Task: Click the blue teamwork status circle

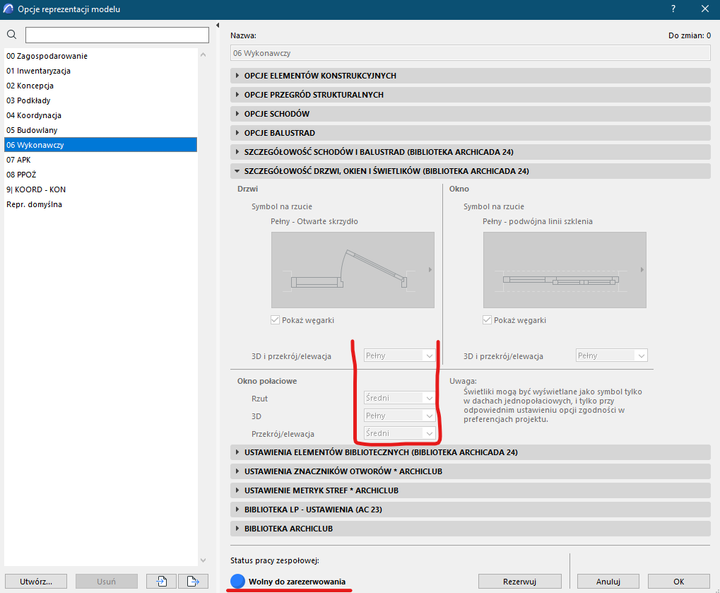Action: (x=237, y=581)
